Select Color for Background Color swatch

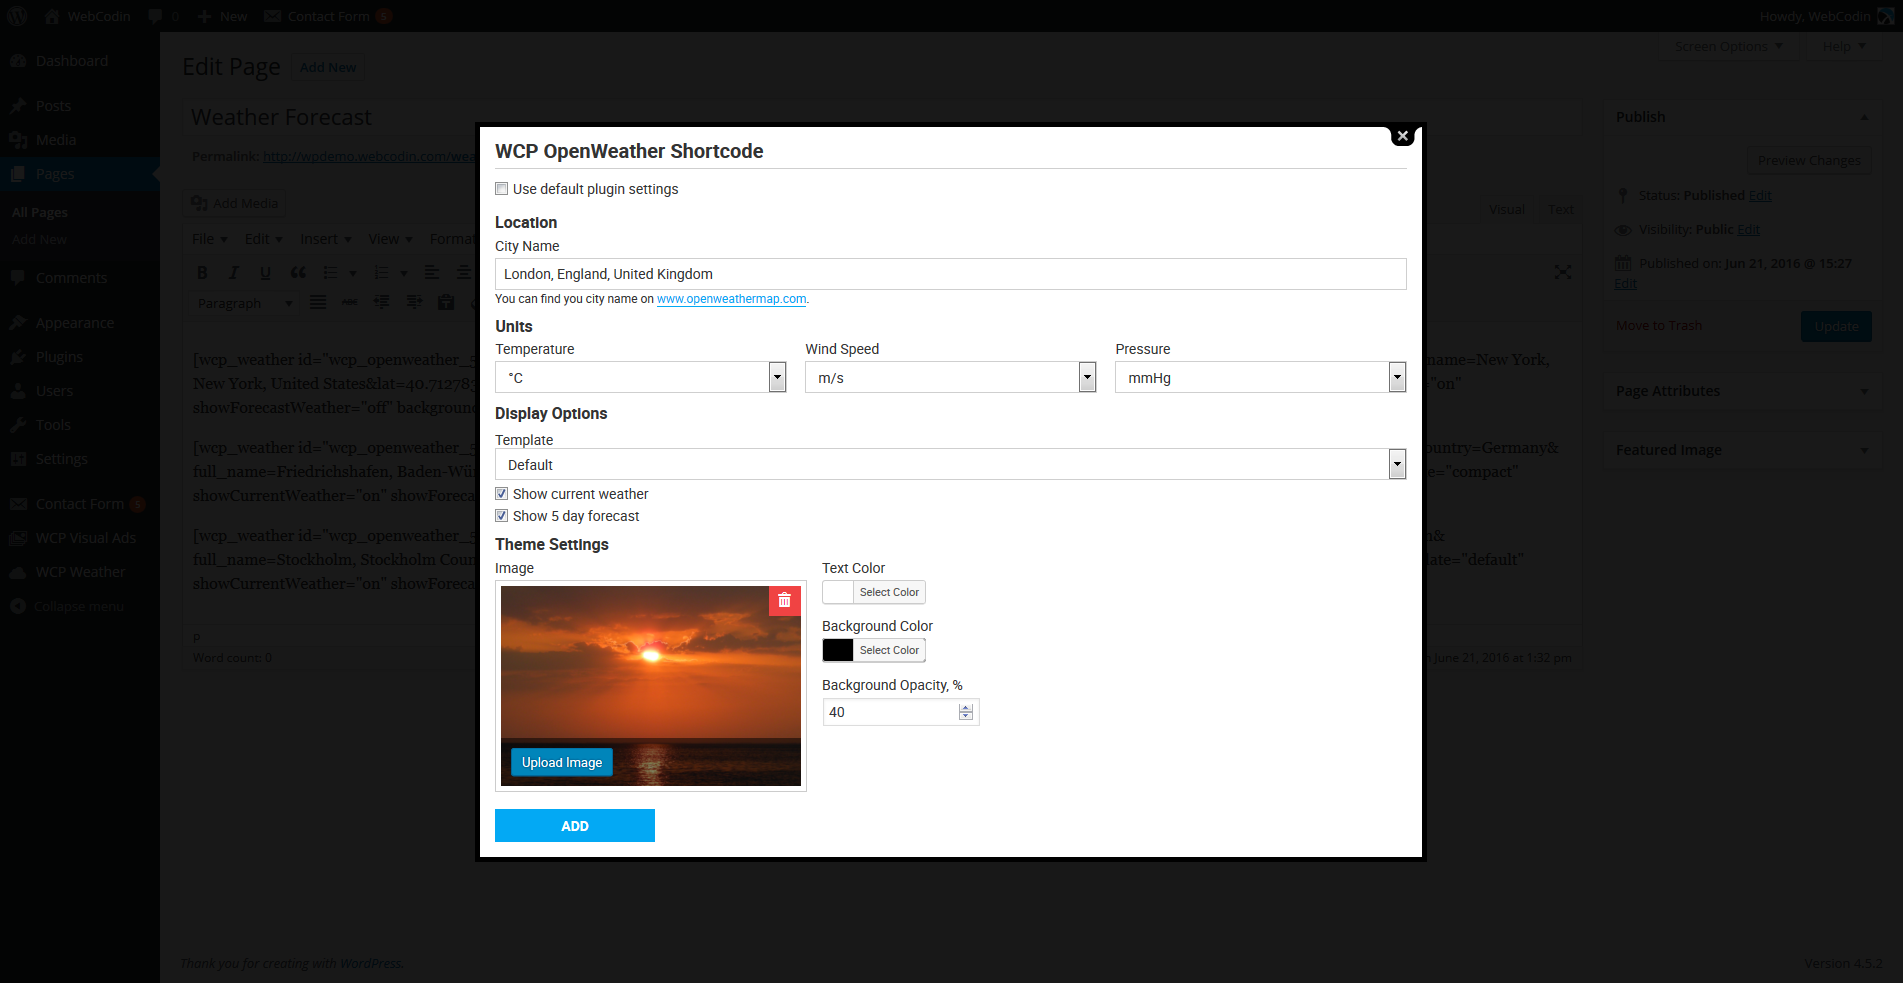(x=888, y=650)
